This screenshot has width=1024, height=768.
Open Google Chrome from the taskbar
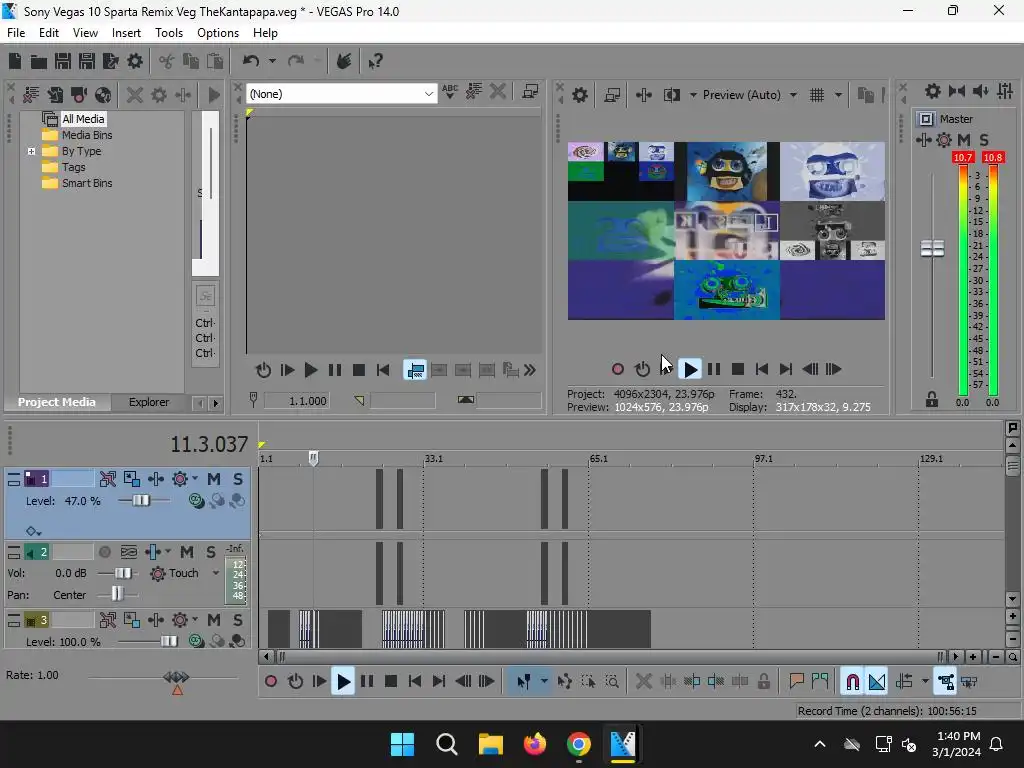click(x=579, y=744)
